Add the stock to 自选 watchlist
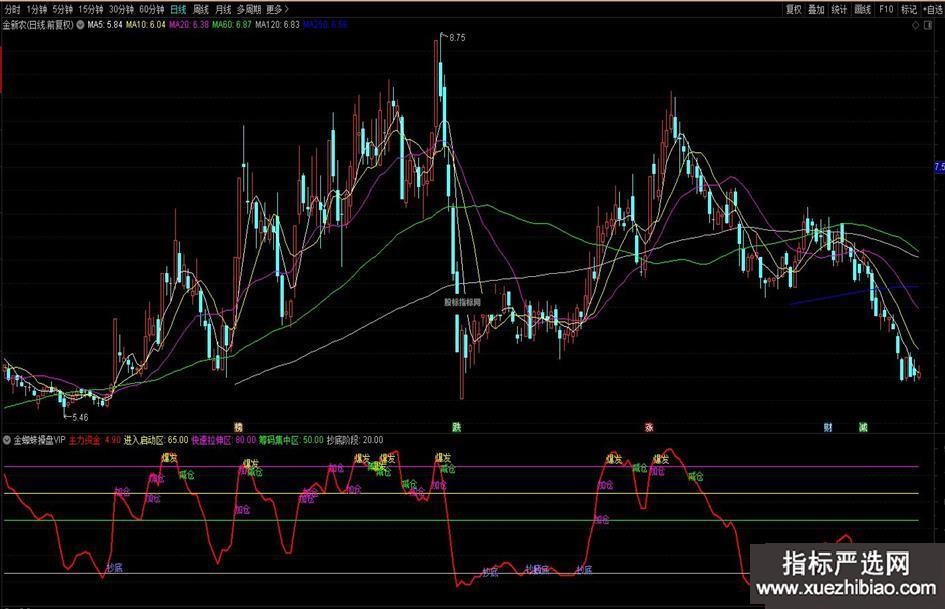Viewport: 945px width, 609px height. (x=932, y=9)
